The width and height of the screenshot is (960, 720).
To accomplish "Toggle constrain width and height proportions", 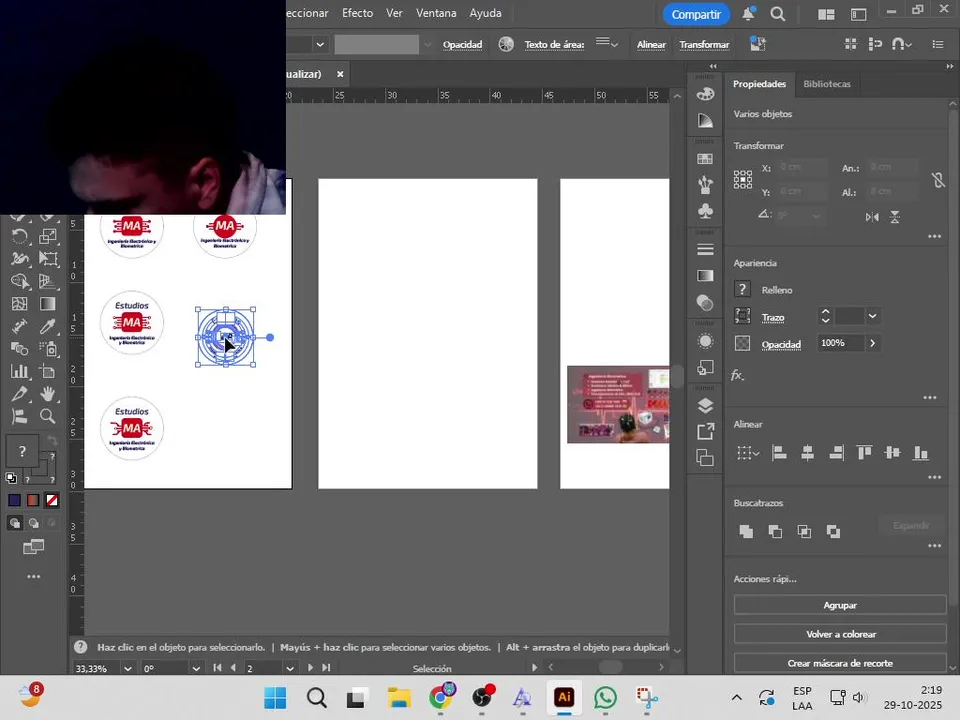I will coord(938,179).
